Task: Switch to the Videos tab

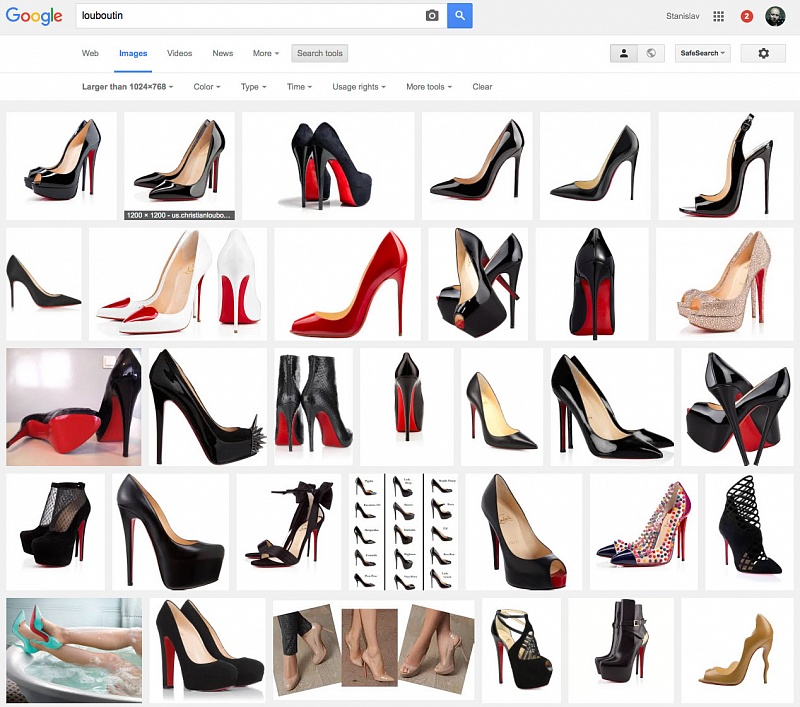Action: (180, 53)
